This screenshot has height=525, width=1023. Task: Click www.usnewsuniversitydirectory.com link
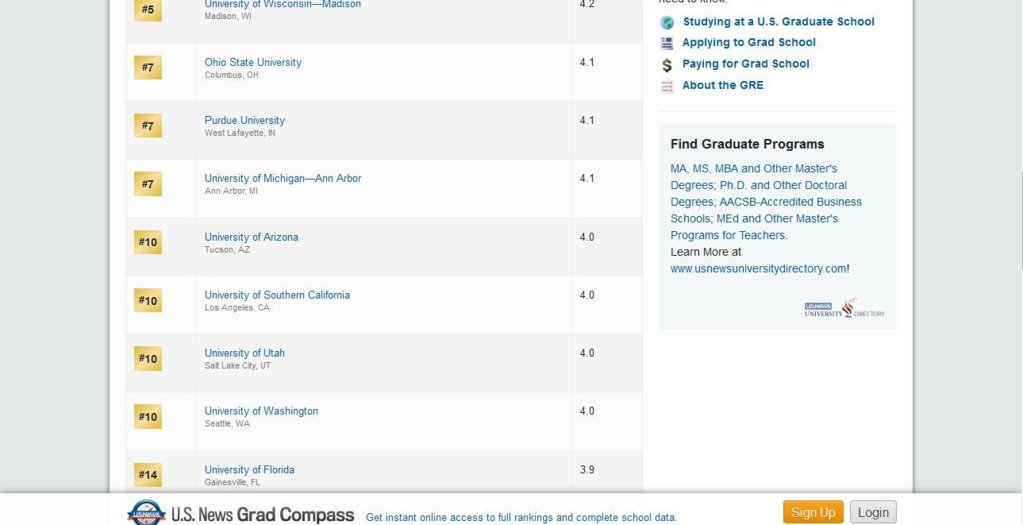[x=758, y=269]
